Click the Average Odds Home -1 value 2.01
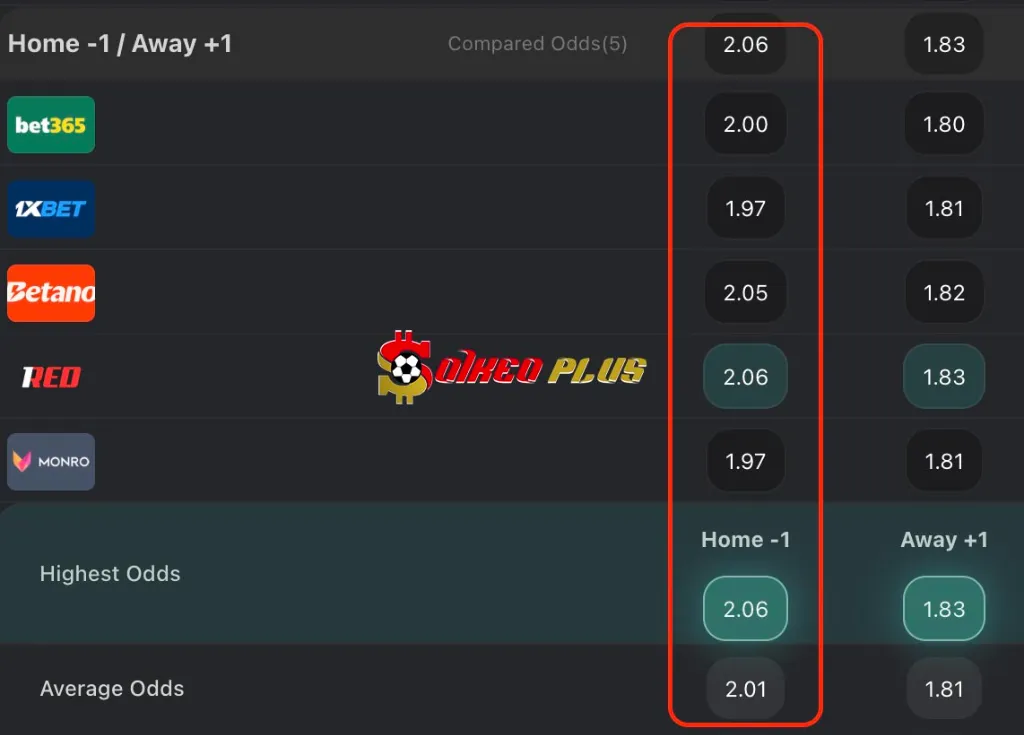The image size is (1024, 735). pos(745,689)
